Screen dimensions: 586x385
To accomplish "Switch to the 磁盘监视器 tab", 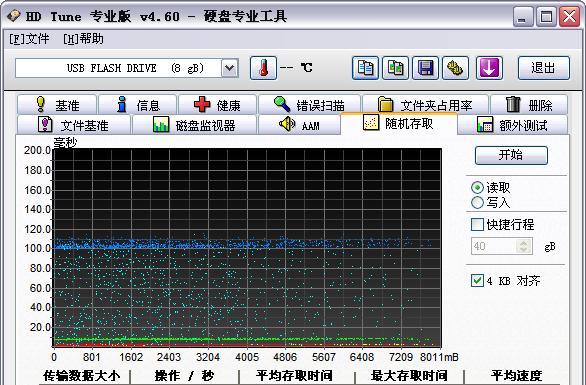I will pos(194,125).
